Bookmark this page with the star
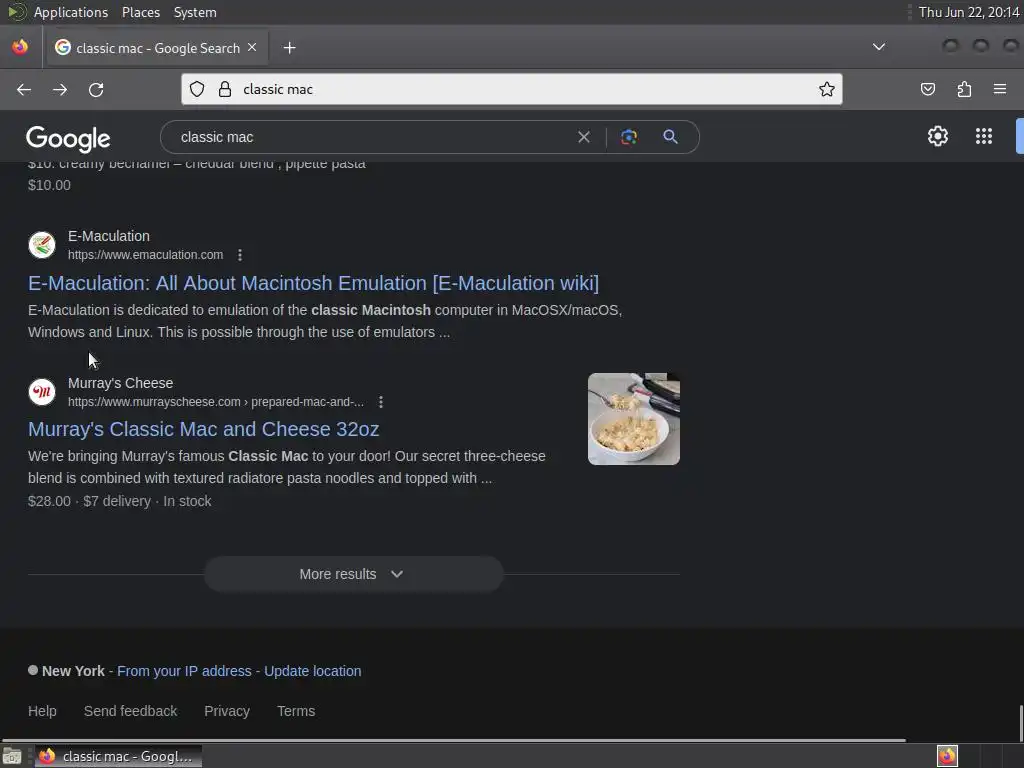 point(827,89)
